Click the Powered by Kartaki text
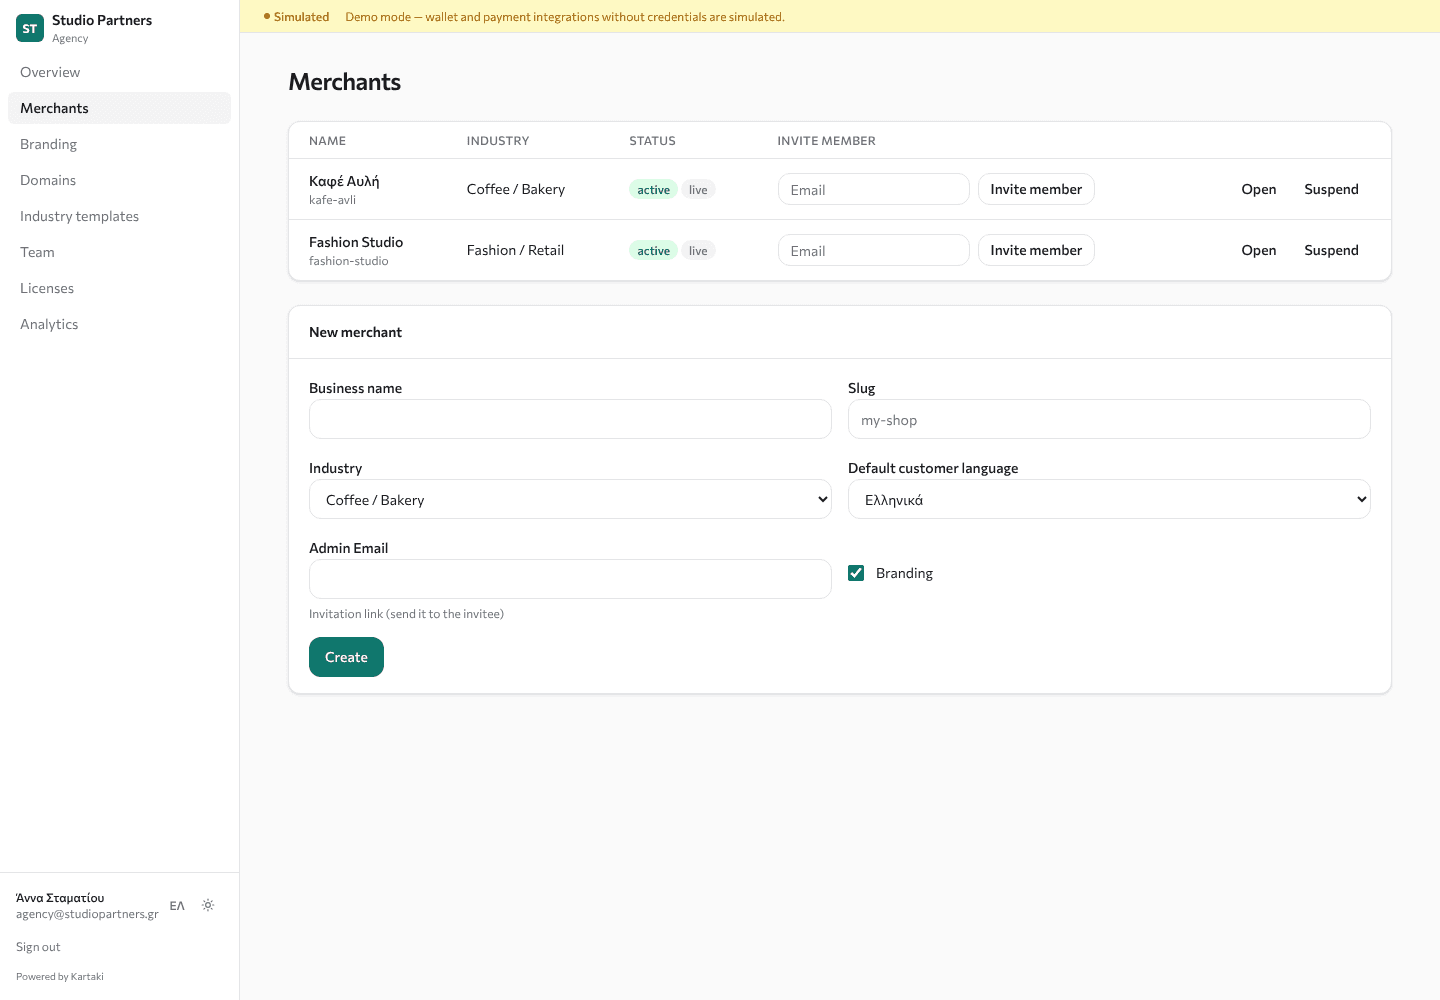The height and width of the screenshot is (1000, 1440). 60,977
